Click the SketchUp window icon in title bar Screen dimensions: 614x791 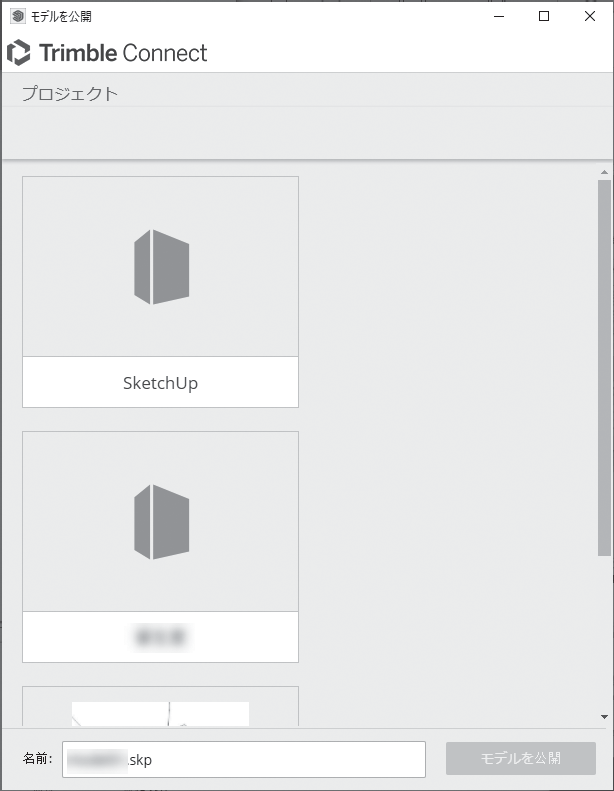[x=17, y=16]
